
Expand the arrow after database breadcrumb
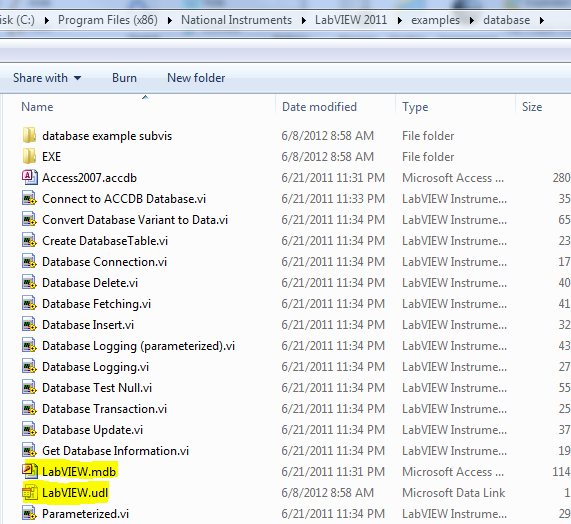[x=542, y=20]
